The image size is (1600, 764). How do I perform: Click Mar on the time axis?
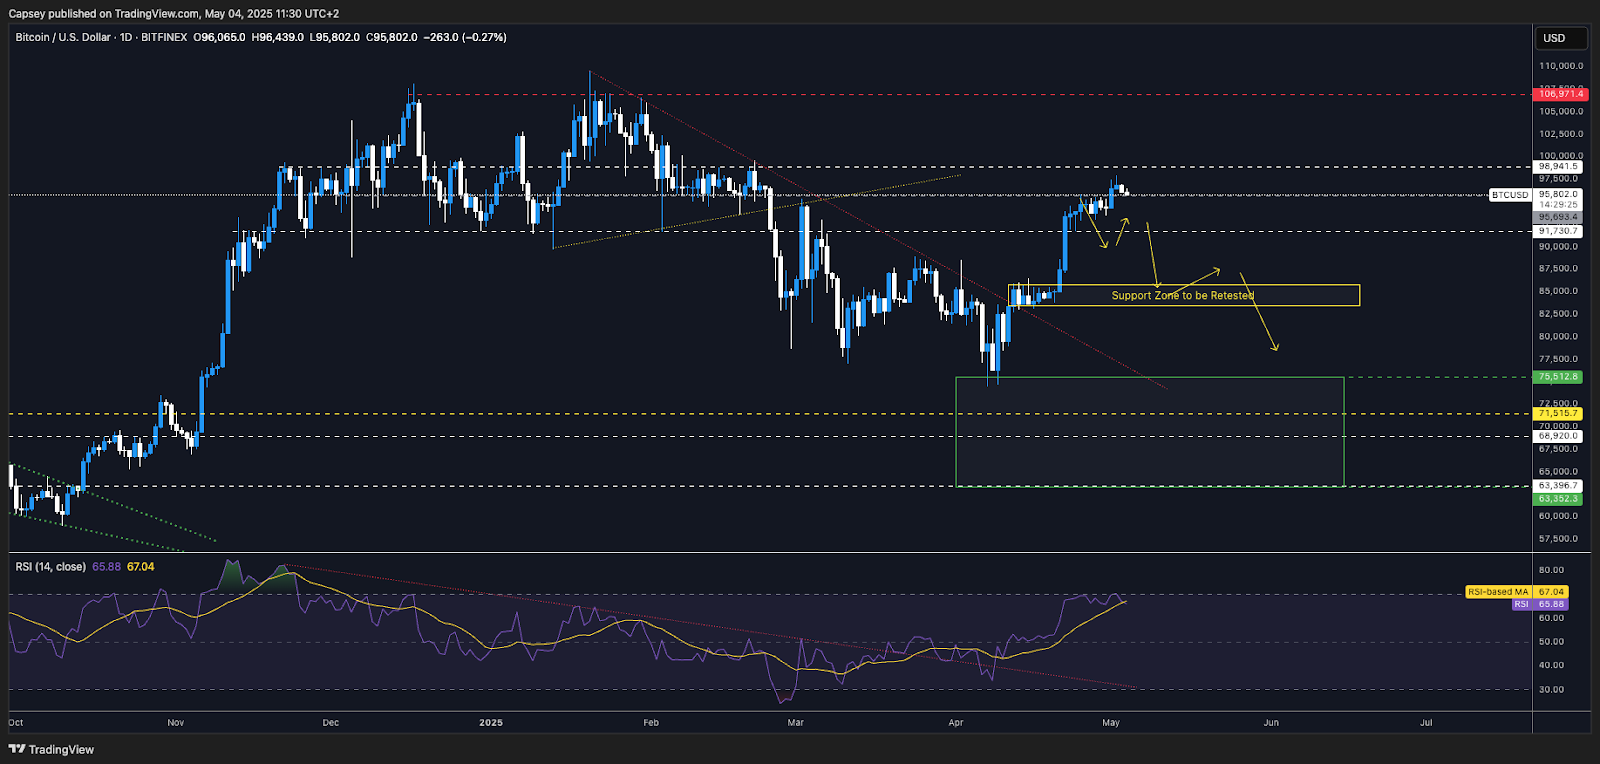coord(796,722)
